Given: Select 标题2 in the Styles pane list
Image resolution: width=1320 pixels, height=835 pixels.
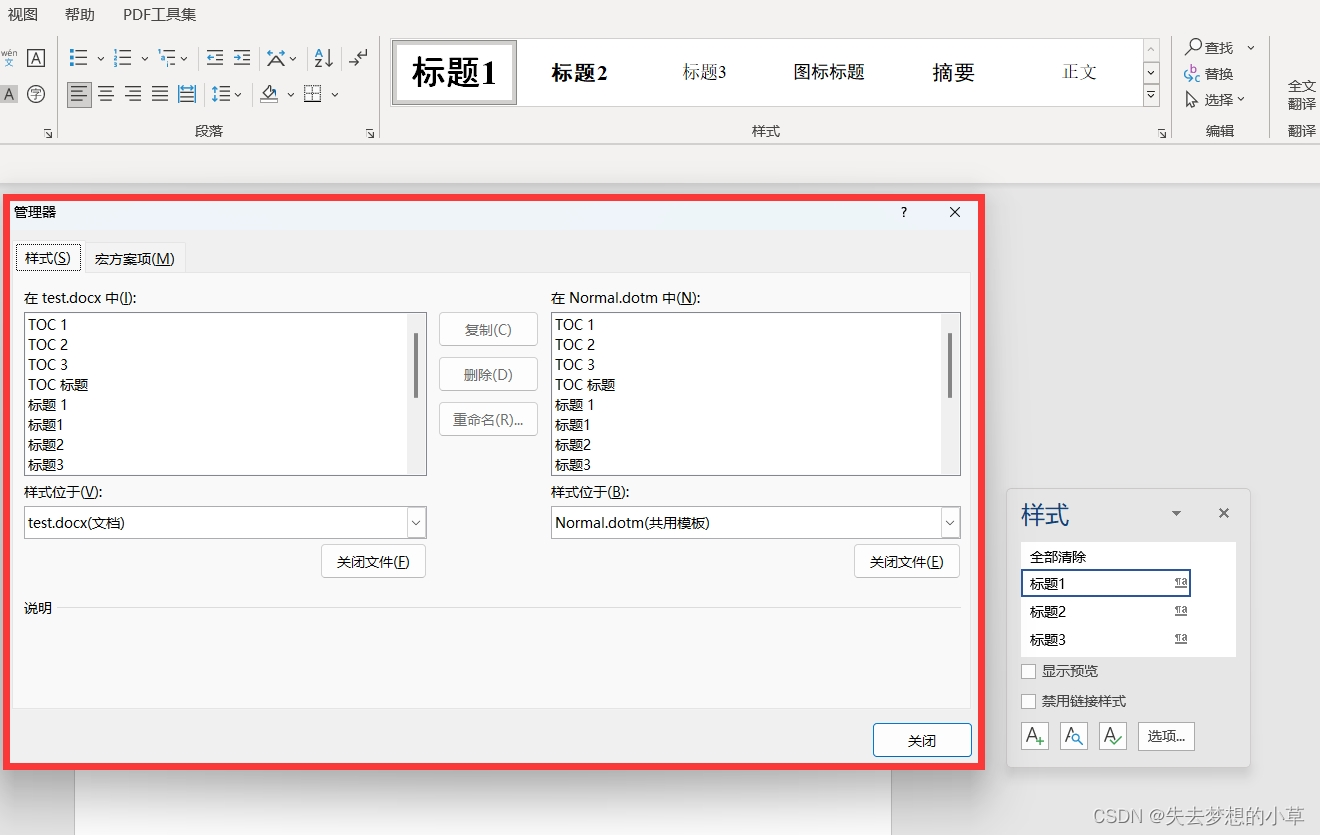Looking at the screenshot, I should click(1106, 611).
